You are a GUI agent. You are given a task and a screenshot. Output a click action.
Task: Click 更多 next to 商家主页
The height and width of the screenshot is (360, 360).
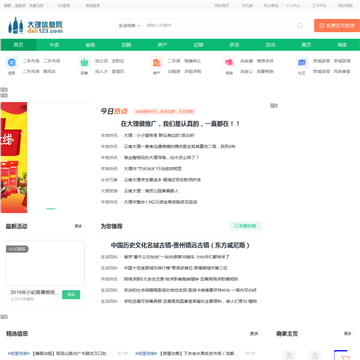(349, 333)
